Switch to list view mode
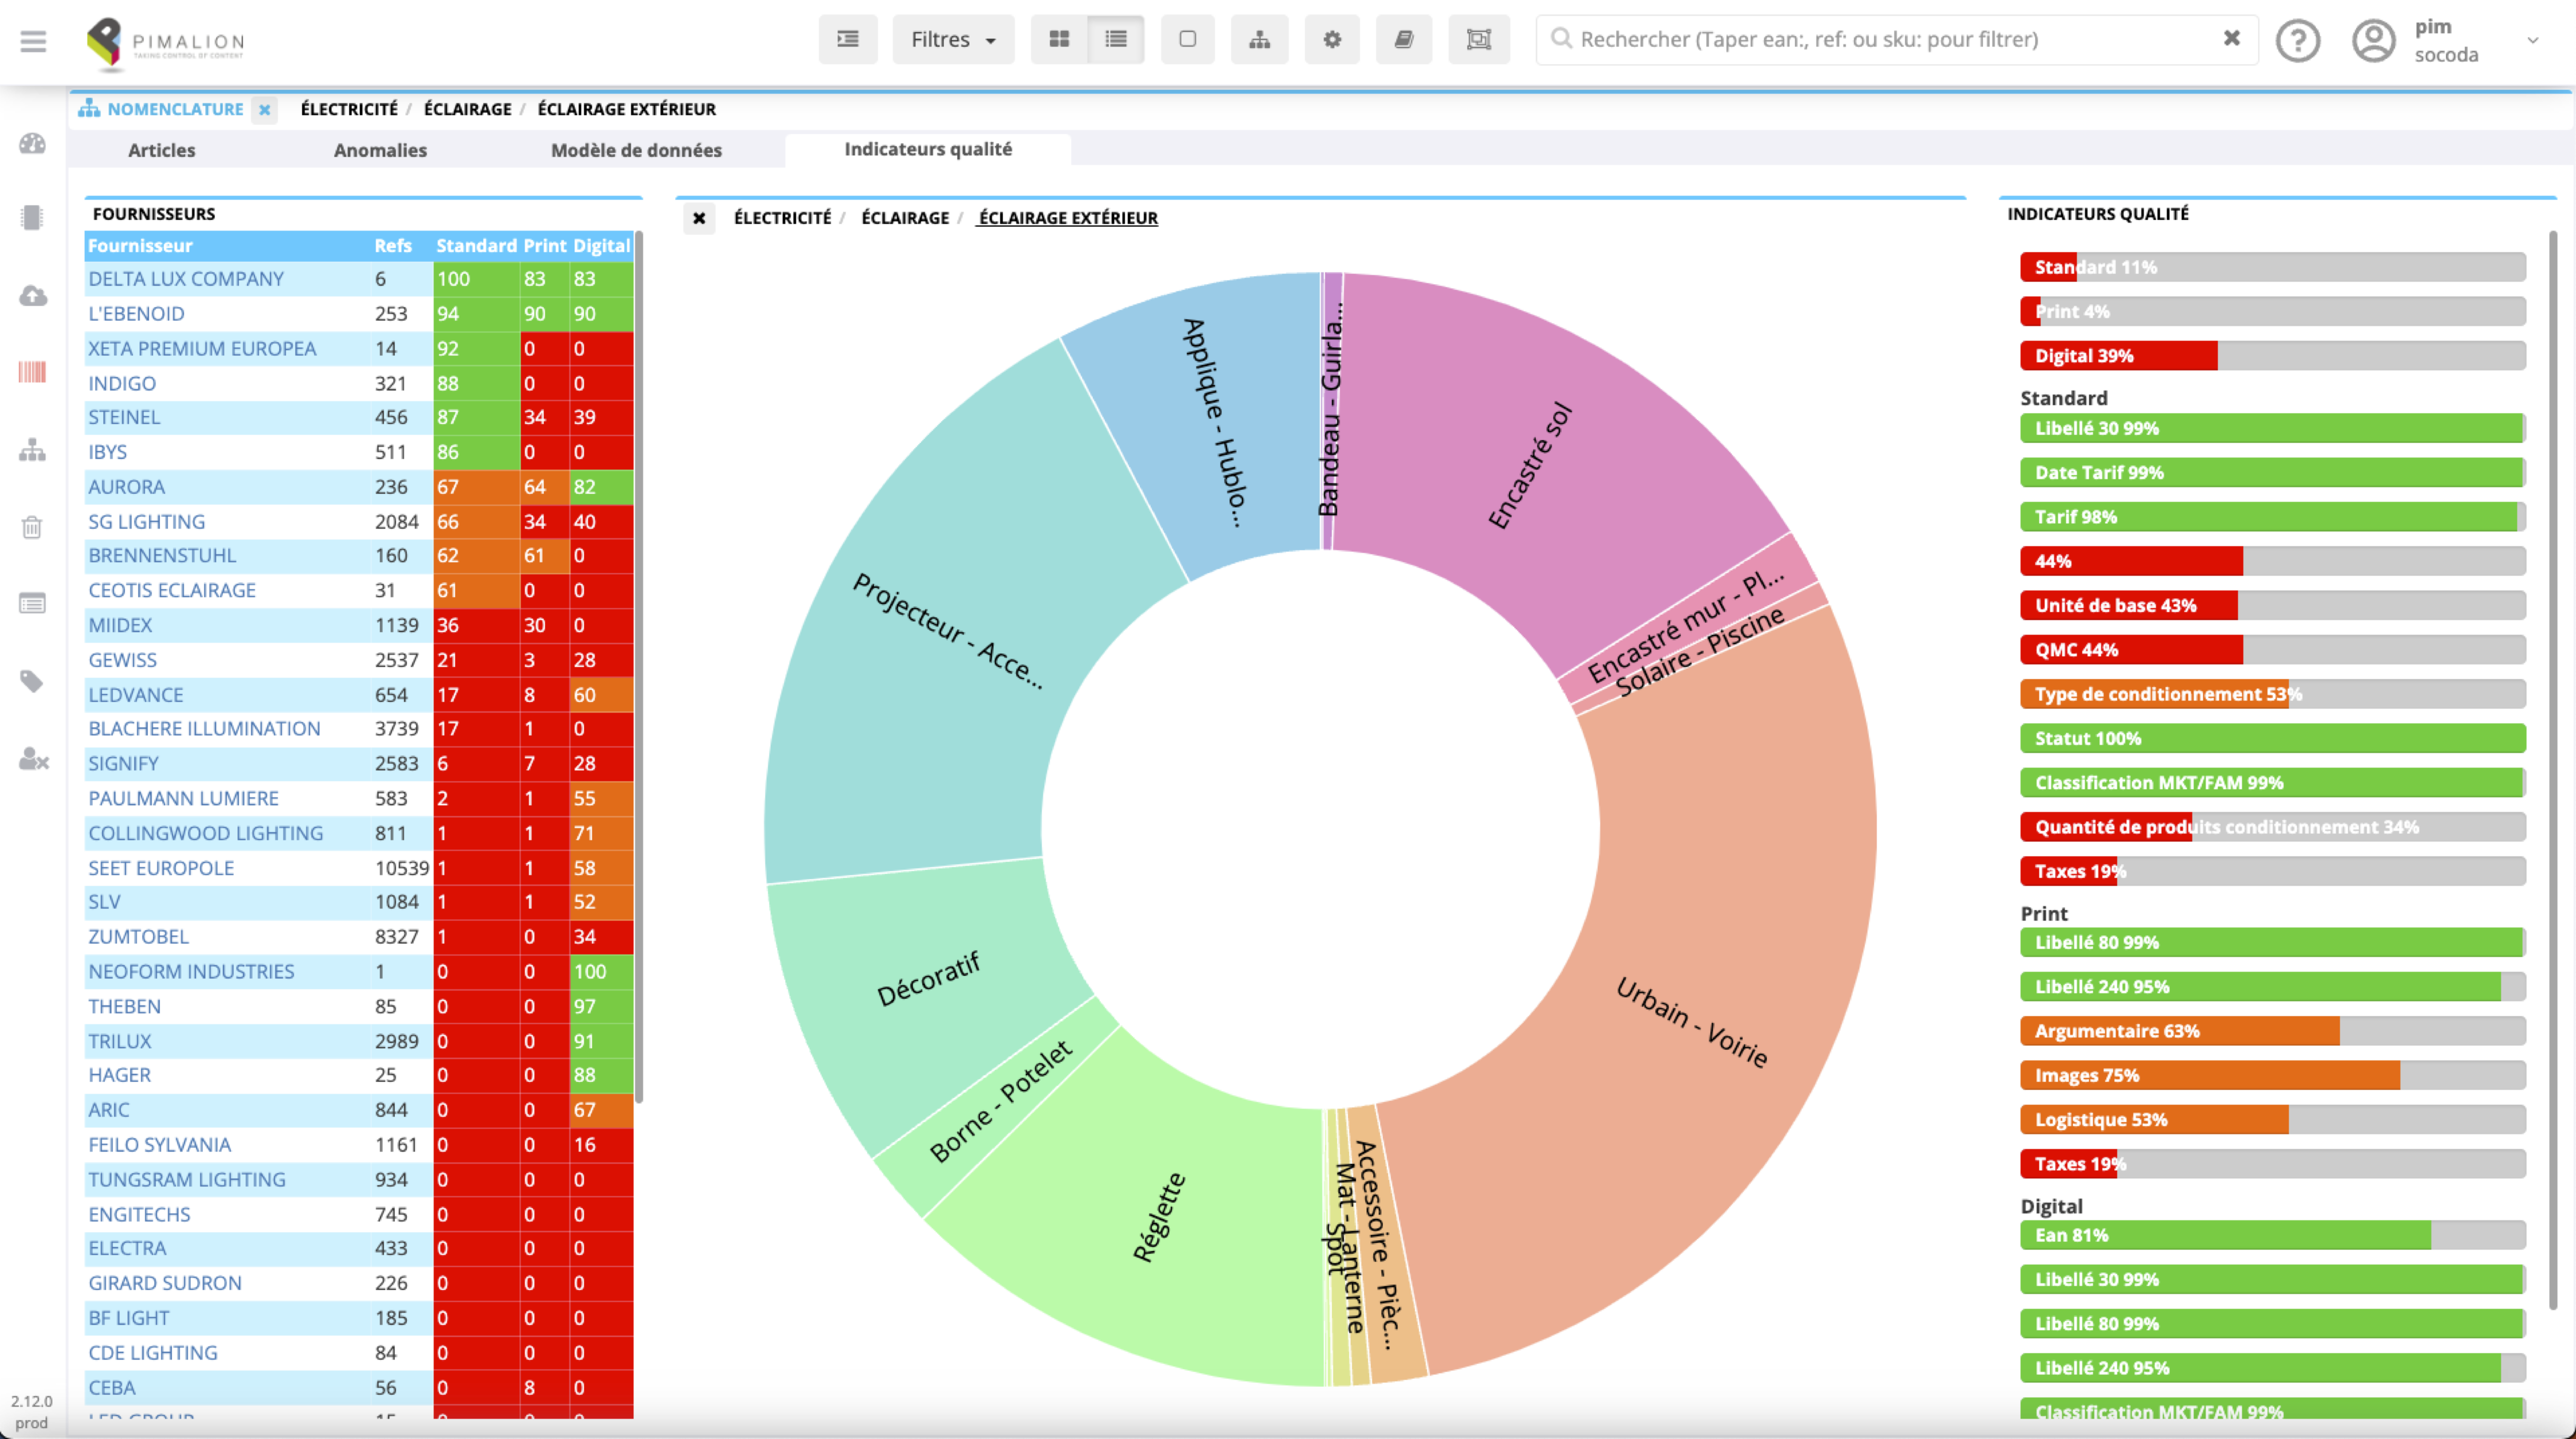The height and width of the screenshot is (1439, 2576). 1116,39
